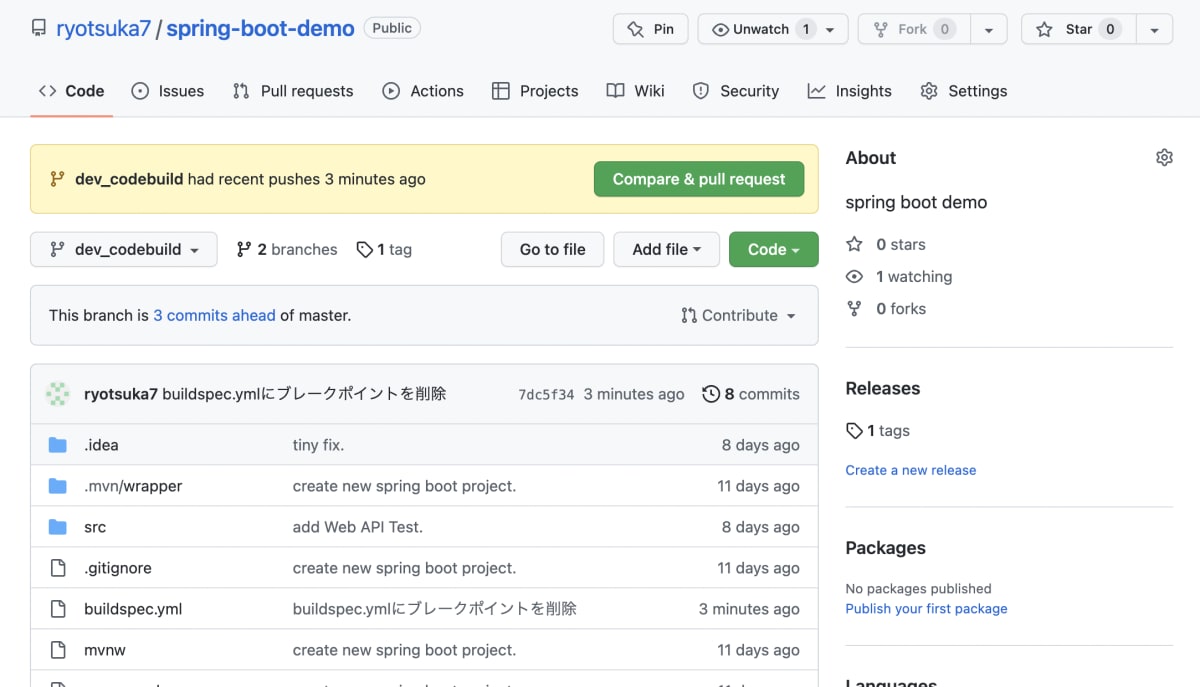Open the Unwatch notifications dropdown

click(773, 29)
